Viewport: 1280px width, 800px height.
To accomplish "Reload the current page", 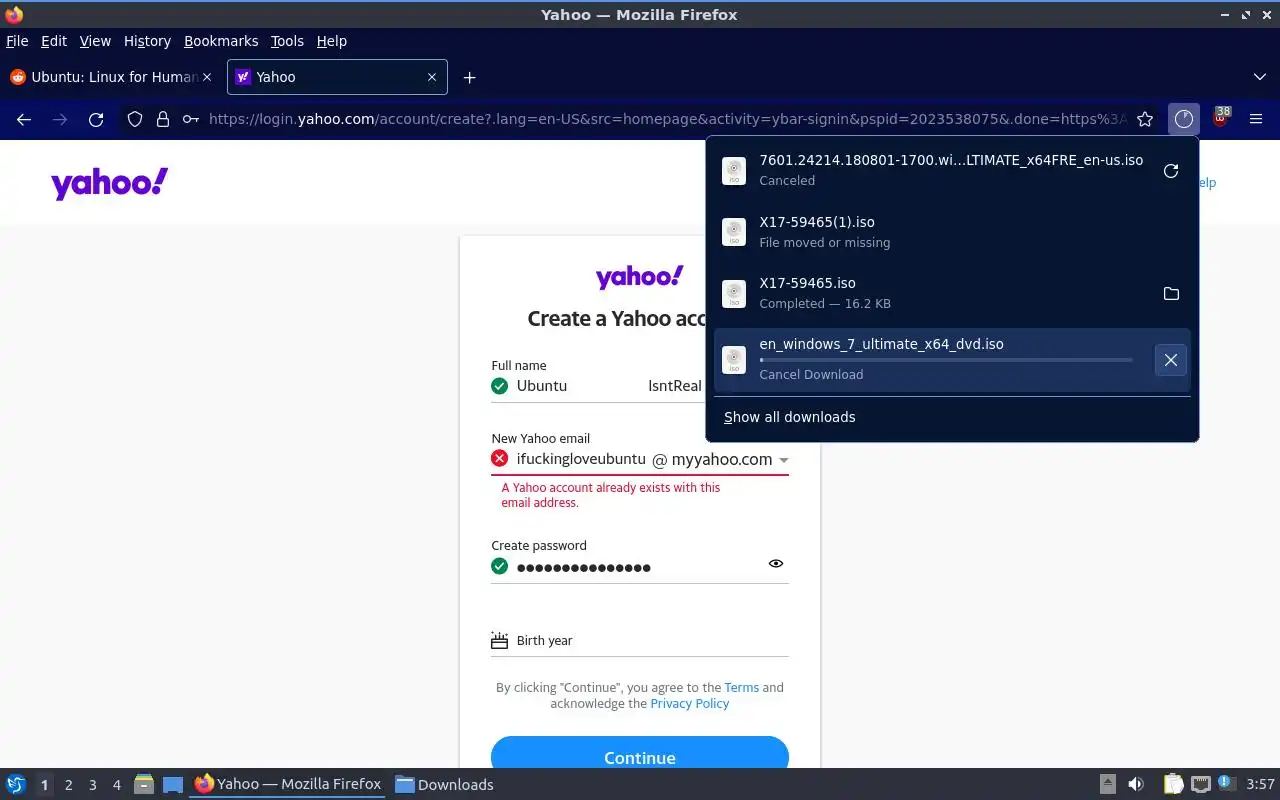I will pyautogui.click(x=96, y=119).
